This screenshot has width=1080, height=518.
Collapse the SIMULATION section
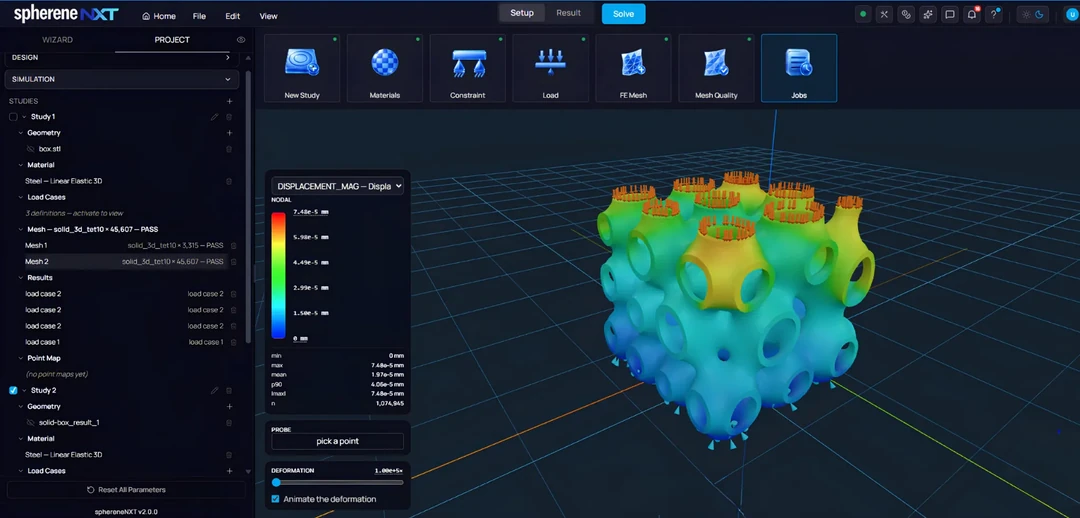[122, 79]
